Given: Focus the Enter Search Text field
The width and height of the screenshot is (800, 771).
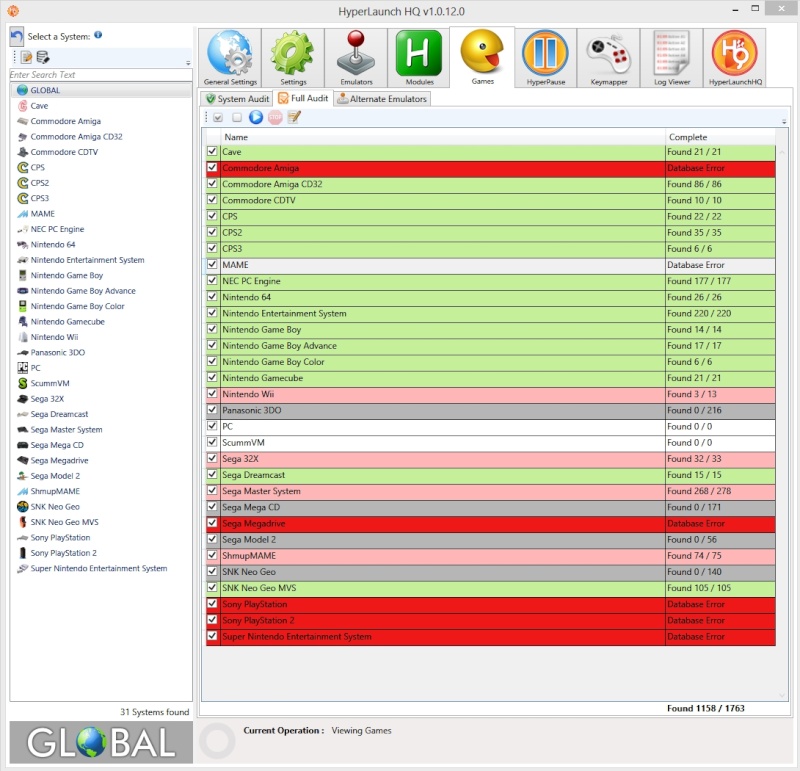Looking at the screenshot, I should point(101,75).
